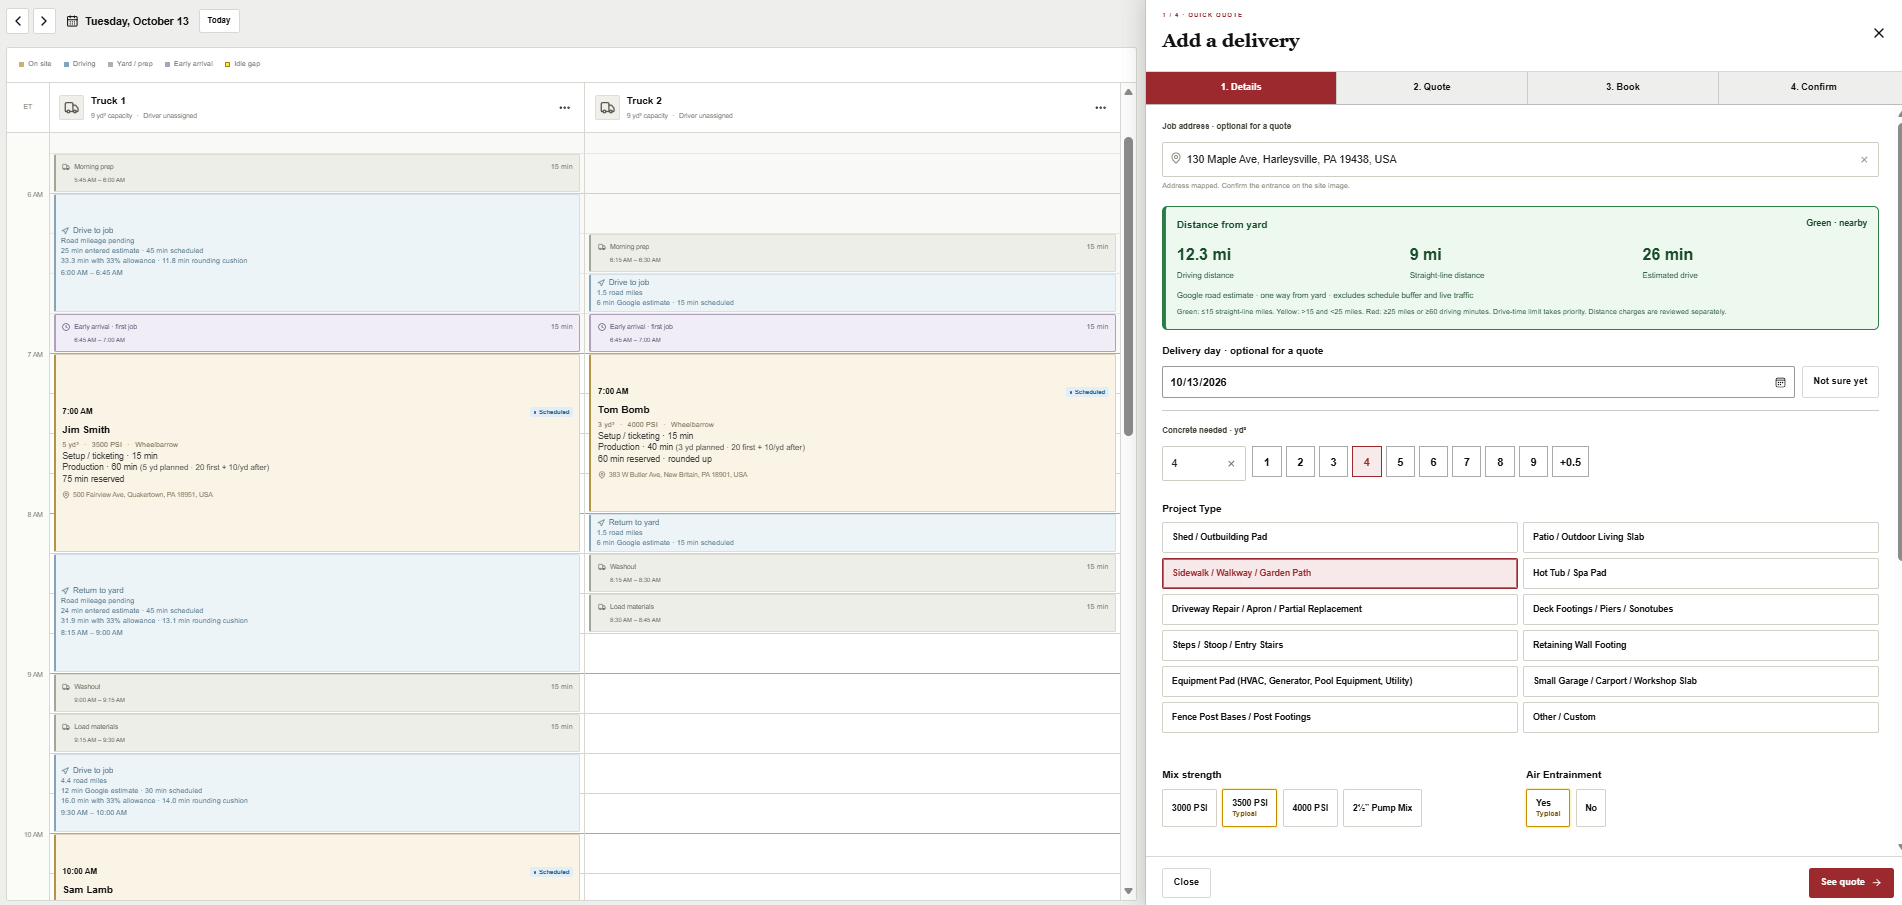Open Jim Smith 7:00 AM delivery
Screen dimensions: 1902x905
tap(317, 453)
